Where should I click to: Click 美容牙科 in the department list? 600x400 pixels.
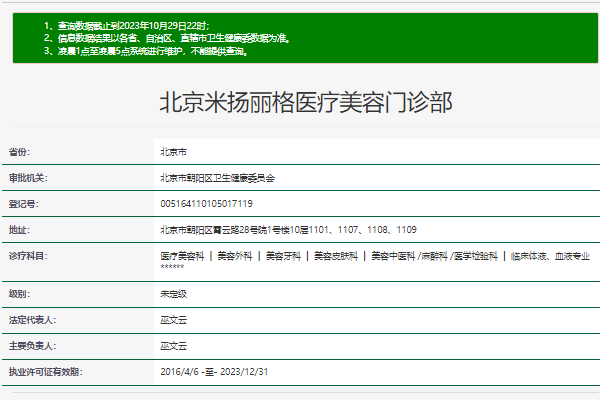(284, 256)
